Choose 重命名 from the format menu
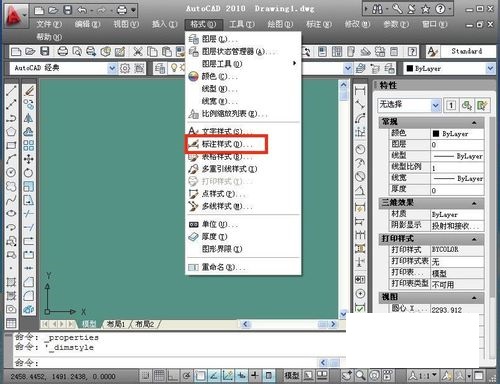Screen dimensions: 500x384 [243, 267]
